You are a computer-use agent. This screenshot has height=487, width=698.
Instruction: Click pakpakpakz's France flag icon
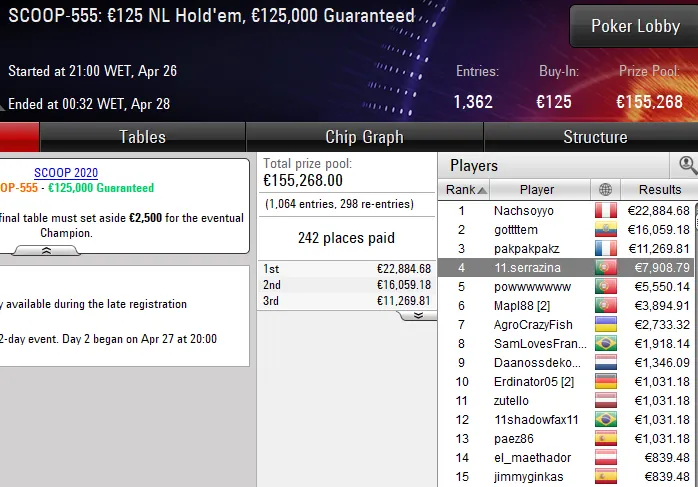tap(604, 249)
